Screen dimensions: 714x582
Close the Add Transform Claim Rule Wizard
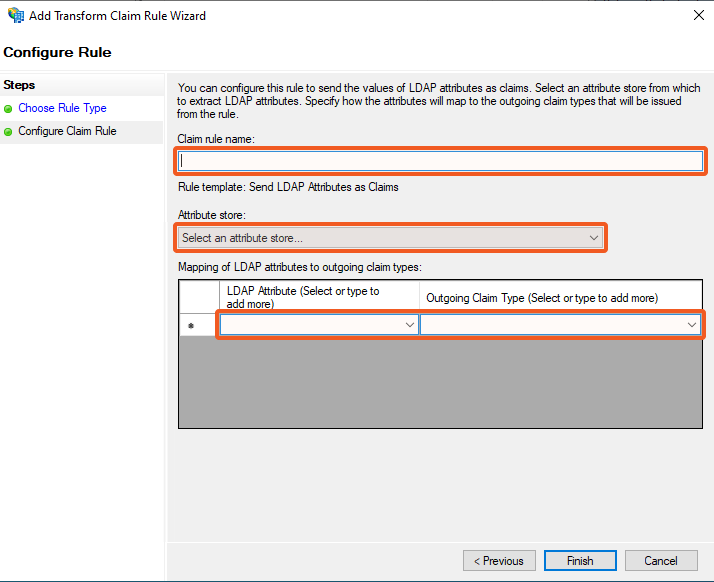pos(696,15)
